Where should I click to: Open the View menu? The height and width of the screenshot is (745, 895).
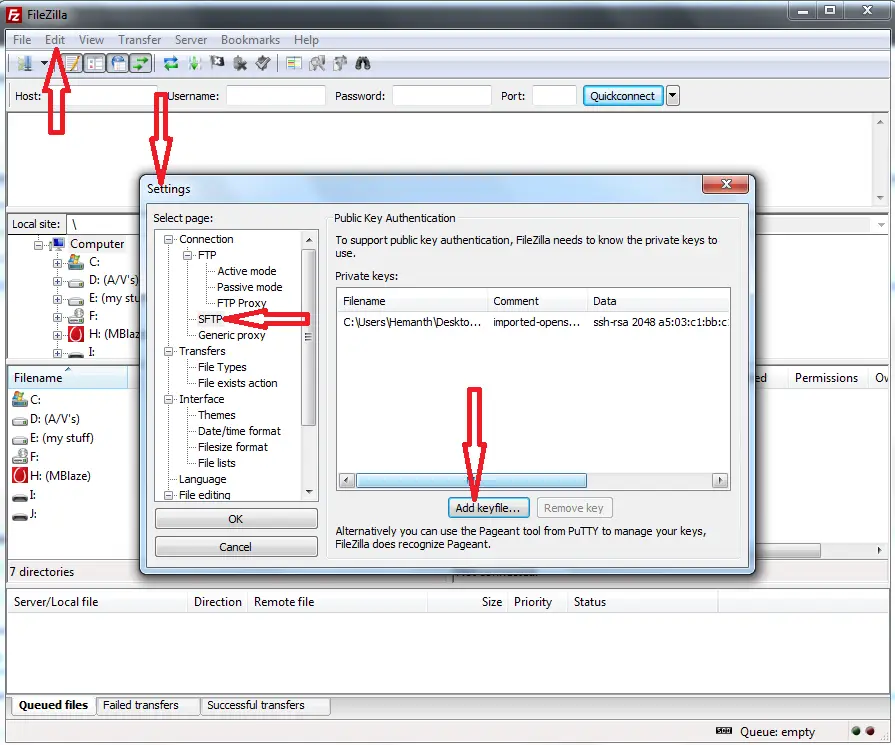point(91,40)
